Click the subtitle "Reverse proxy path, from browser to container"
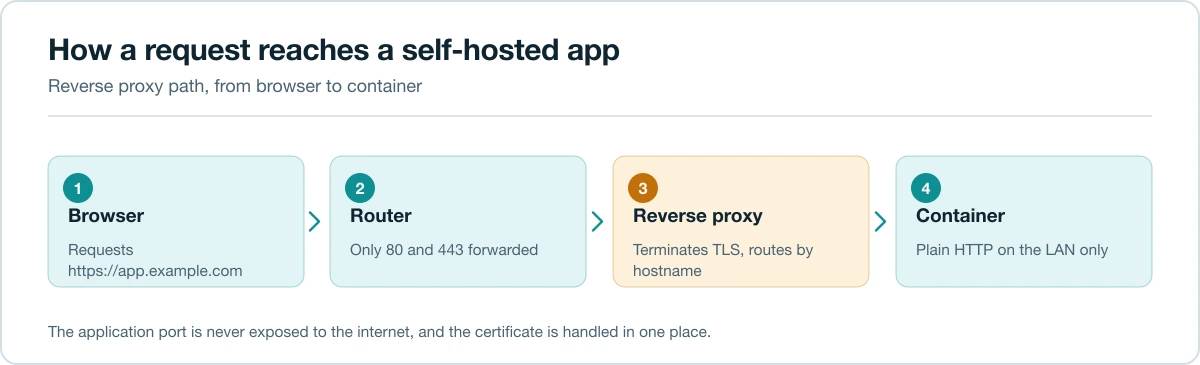The width and height of the screenshot is (1200, 365). click(x=235, y=86)
